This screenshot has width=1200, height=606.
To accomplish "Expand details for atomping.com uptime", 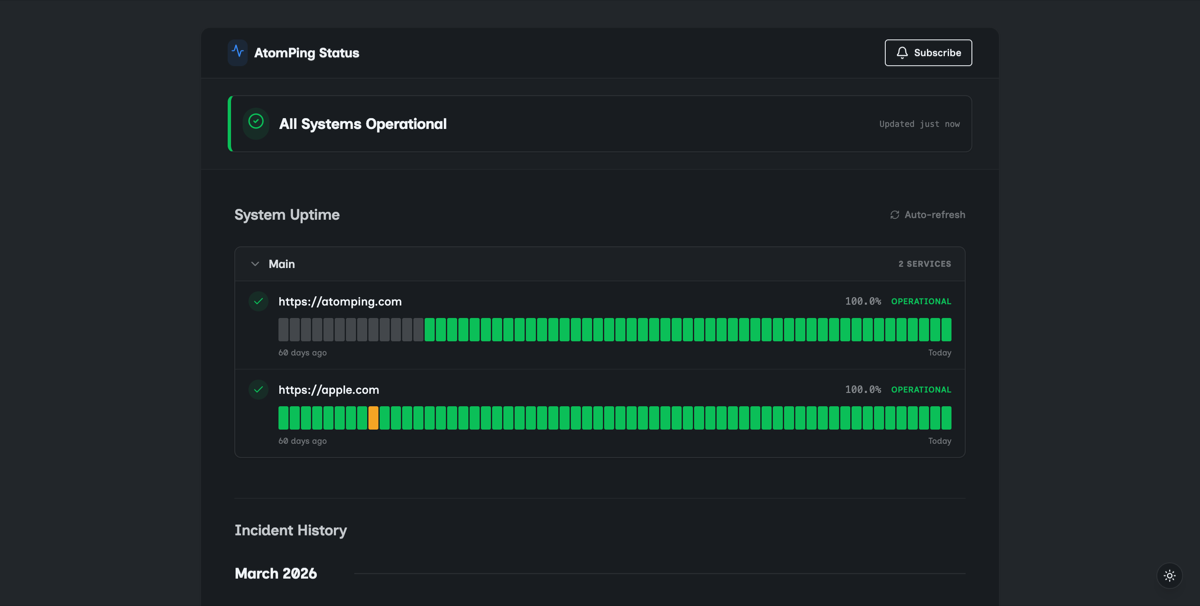I will pos(340,301).
